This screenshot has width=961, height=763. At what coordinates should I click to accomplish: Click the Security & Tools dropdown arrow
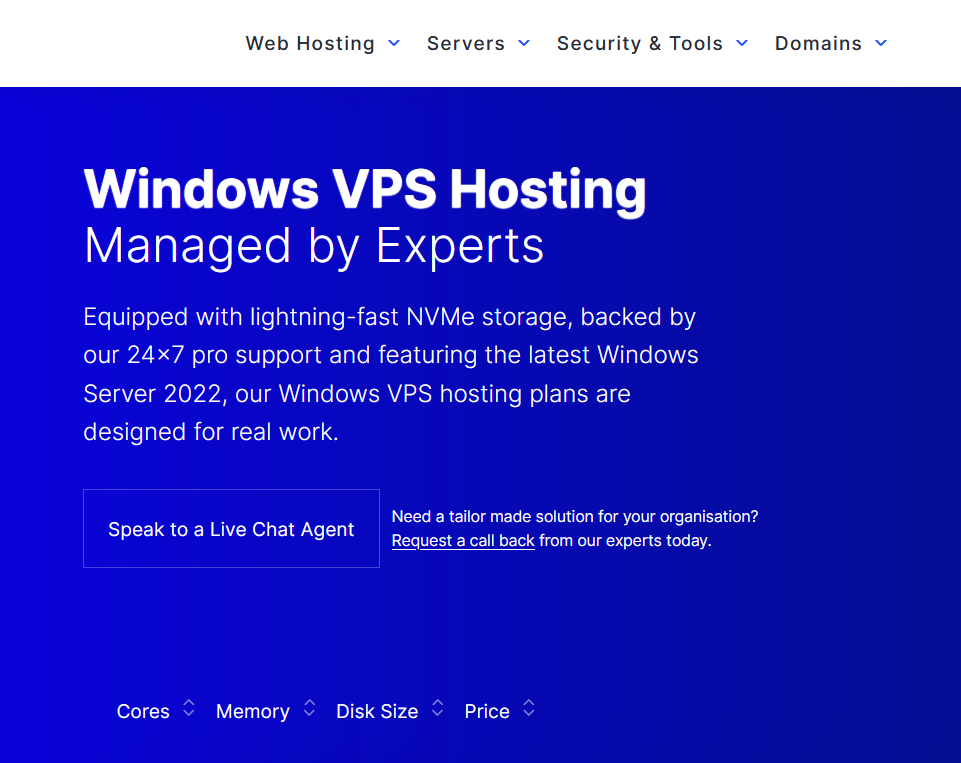point(742,43)
